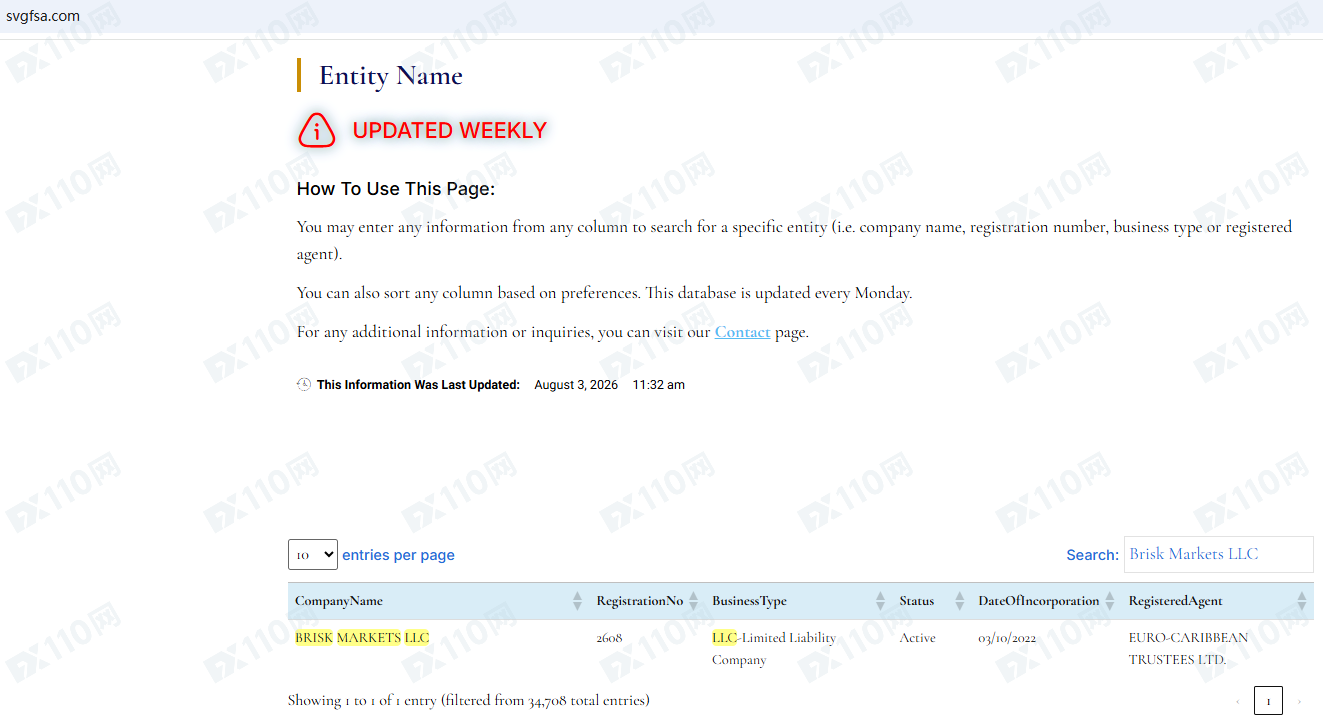This screenshot has width=1323, height=727.
Task: Sort table by RegisteredAgent column arrows
Action: 1301,601
